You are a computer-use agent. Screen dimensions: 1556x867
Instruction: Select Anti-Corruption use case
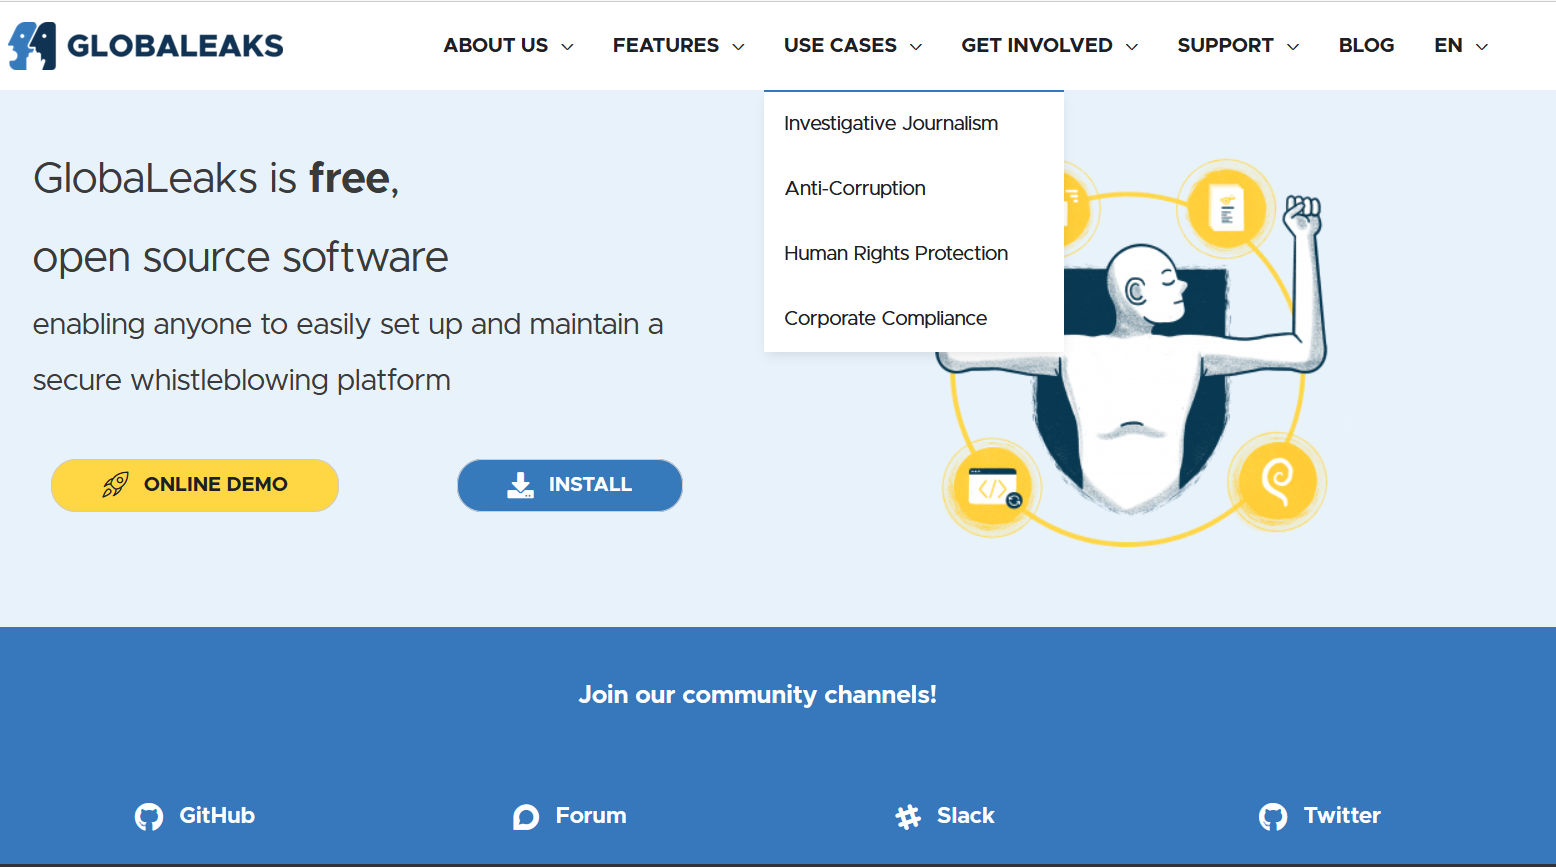click(x=855, y=188)
